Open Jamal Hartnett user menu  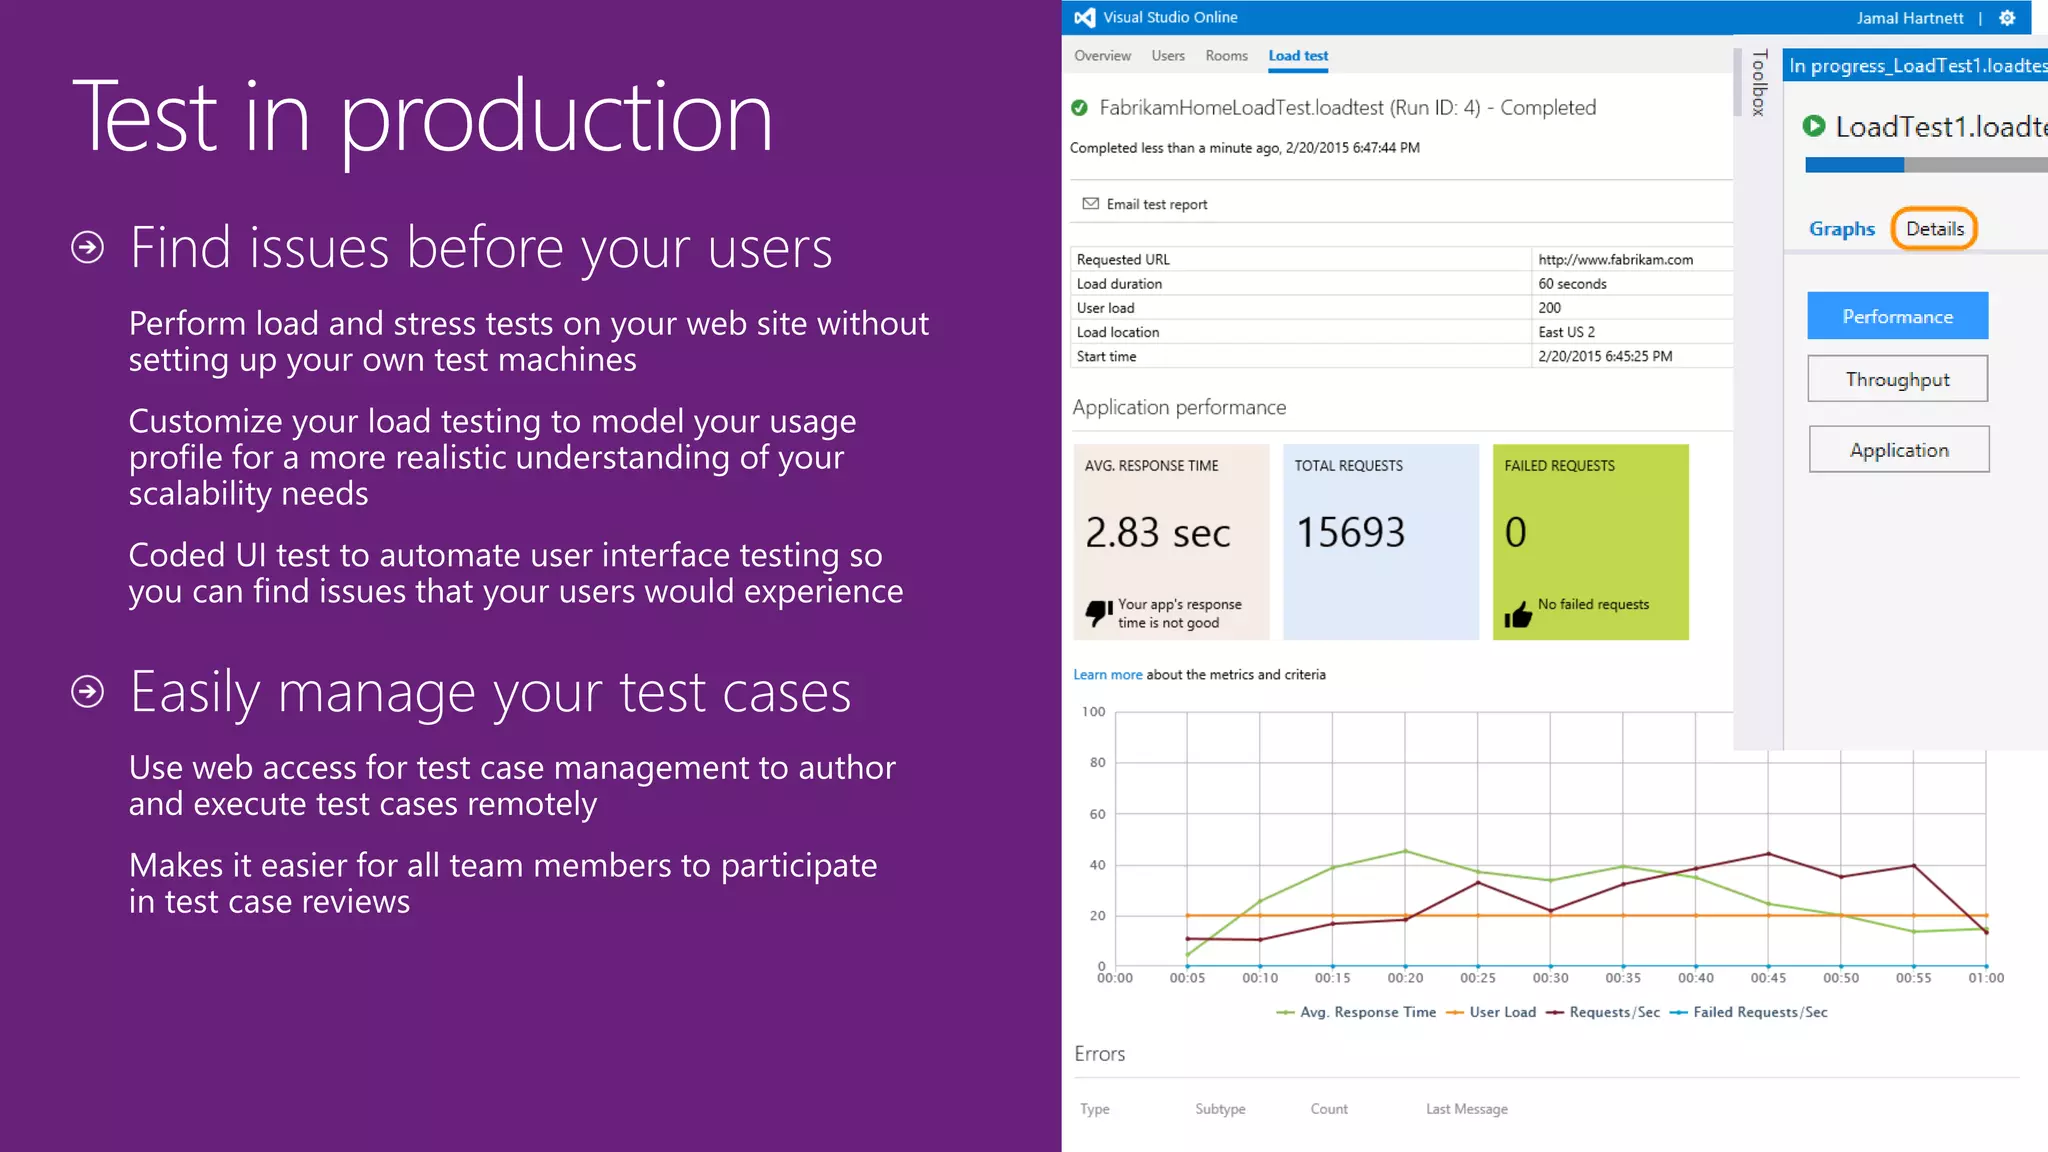pyautogui.click(x=1909, y=18)
